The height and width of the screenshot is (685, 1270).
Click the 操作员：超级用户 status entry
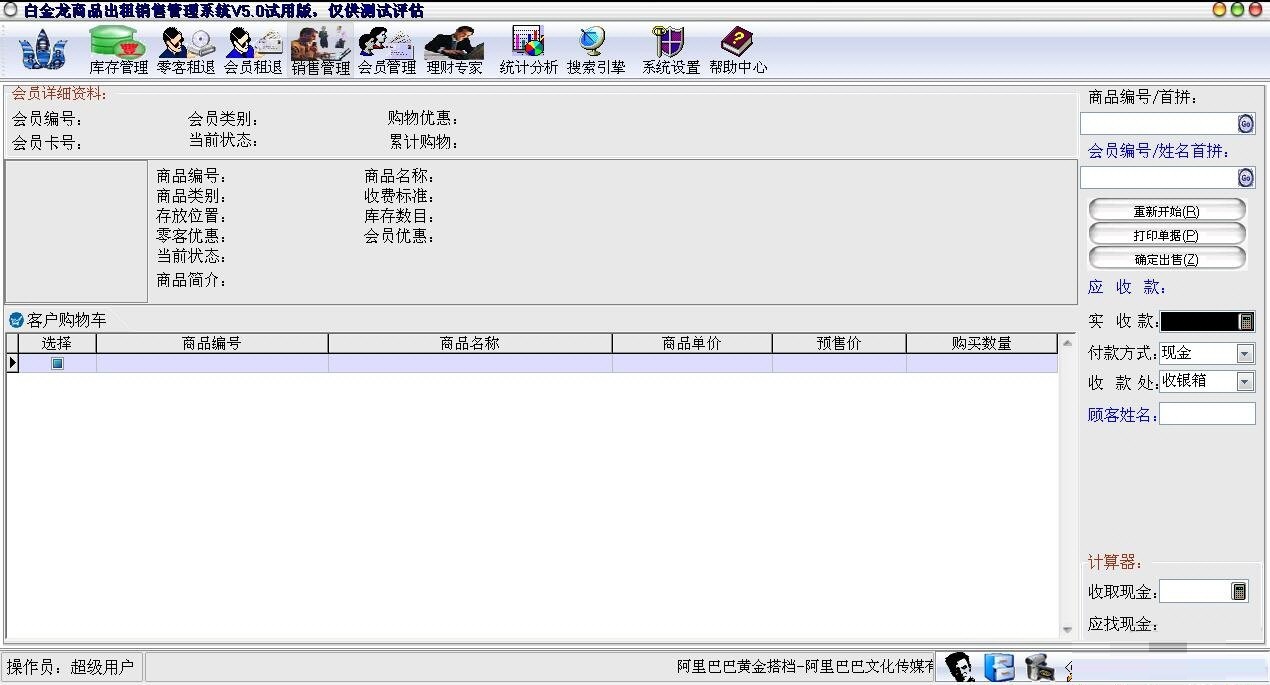(71, 667)
